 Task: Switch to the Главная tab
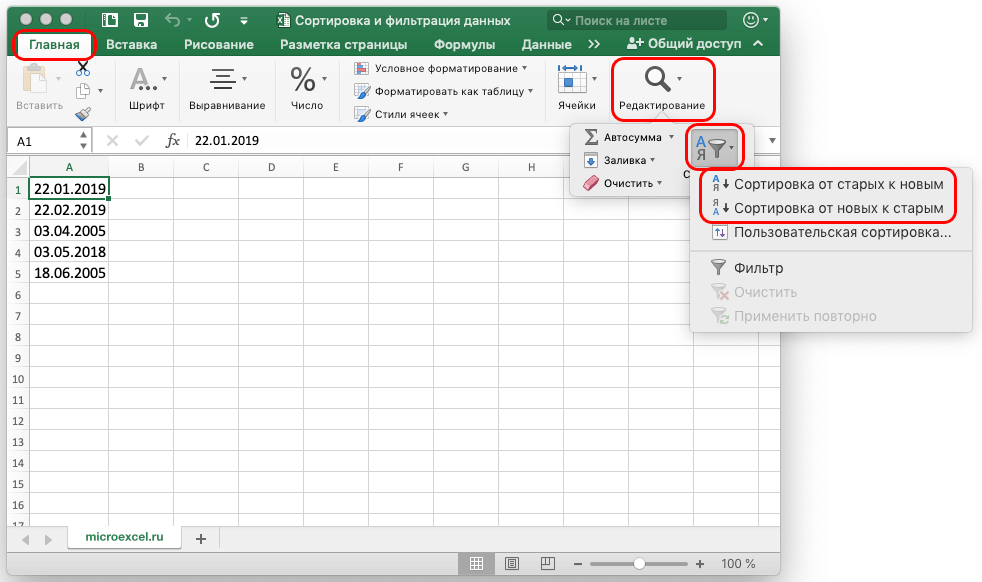pyautogui.click(x=54, y=44)
